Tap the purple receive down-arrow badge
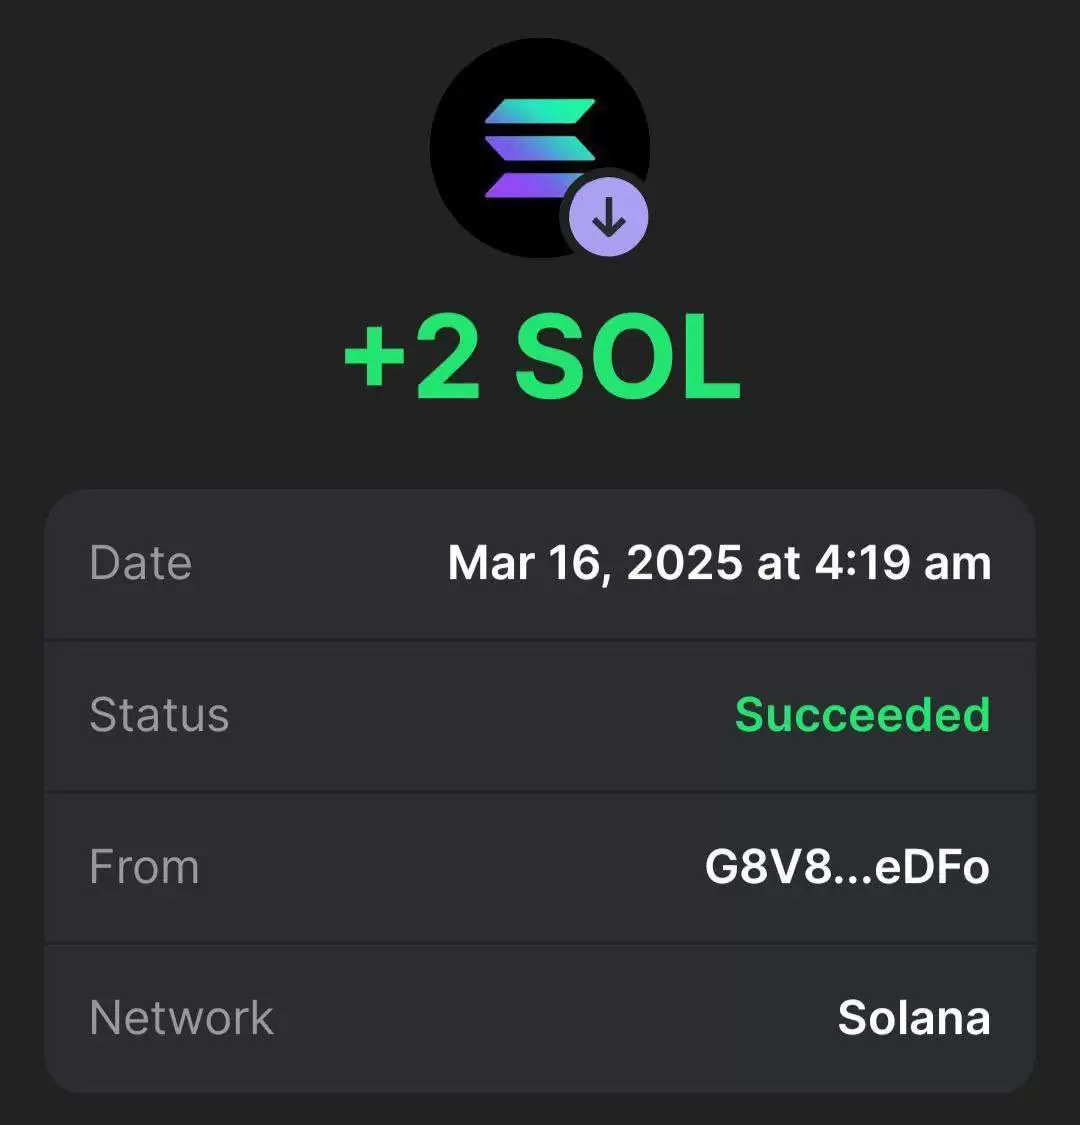 pyautogui.click(x=609, y=217)
